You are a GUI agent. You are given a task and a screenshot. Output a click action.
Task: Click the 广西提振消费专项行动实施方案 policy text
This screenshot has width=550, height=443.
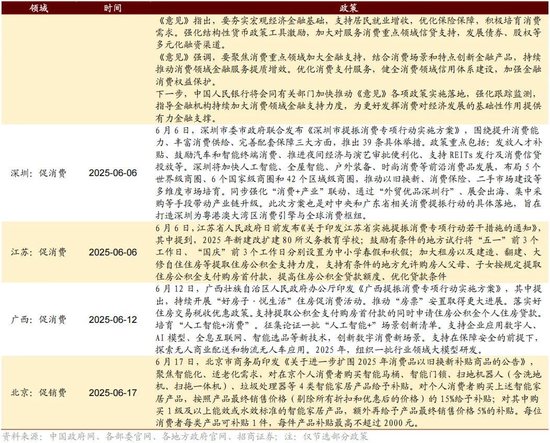(x=349, y=320)
